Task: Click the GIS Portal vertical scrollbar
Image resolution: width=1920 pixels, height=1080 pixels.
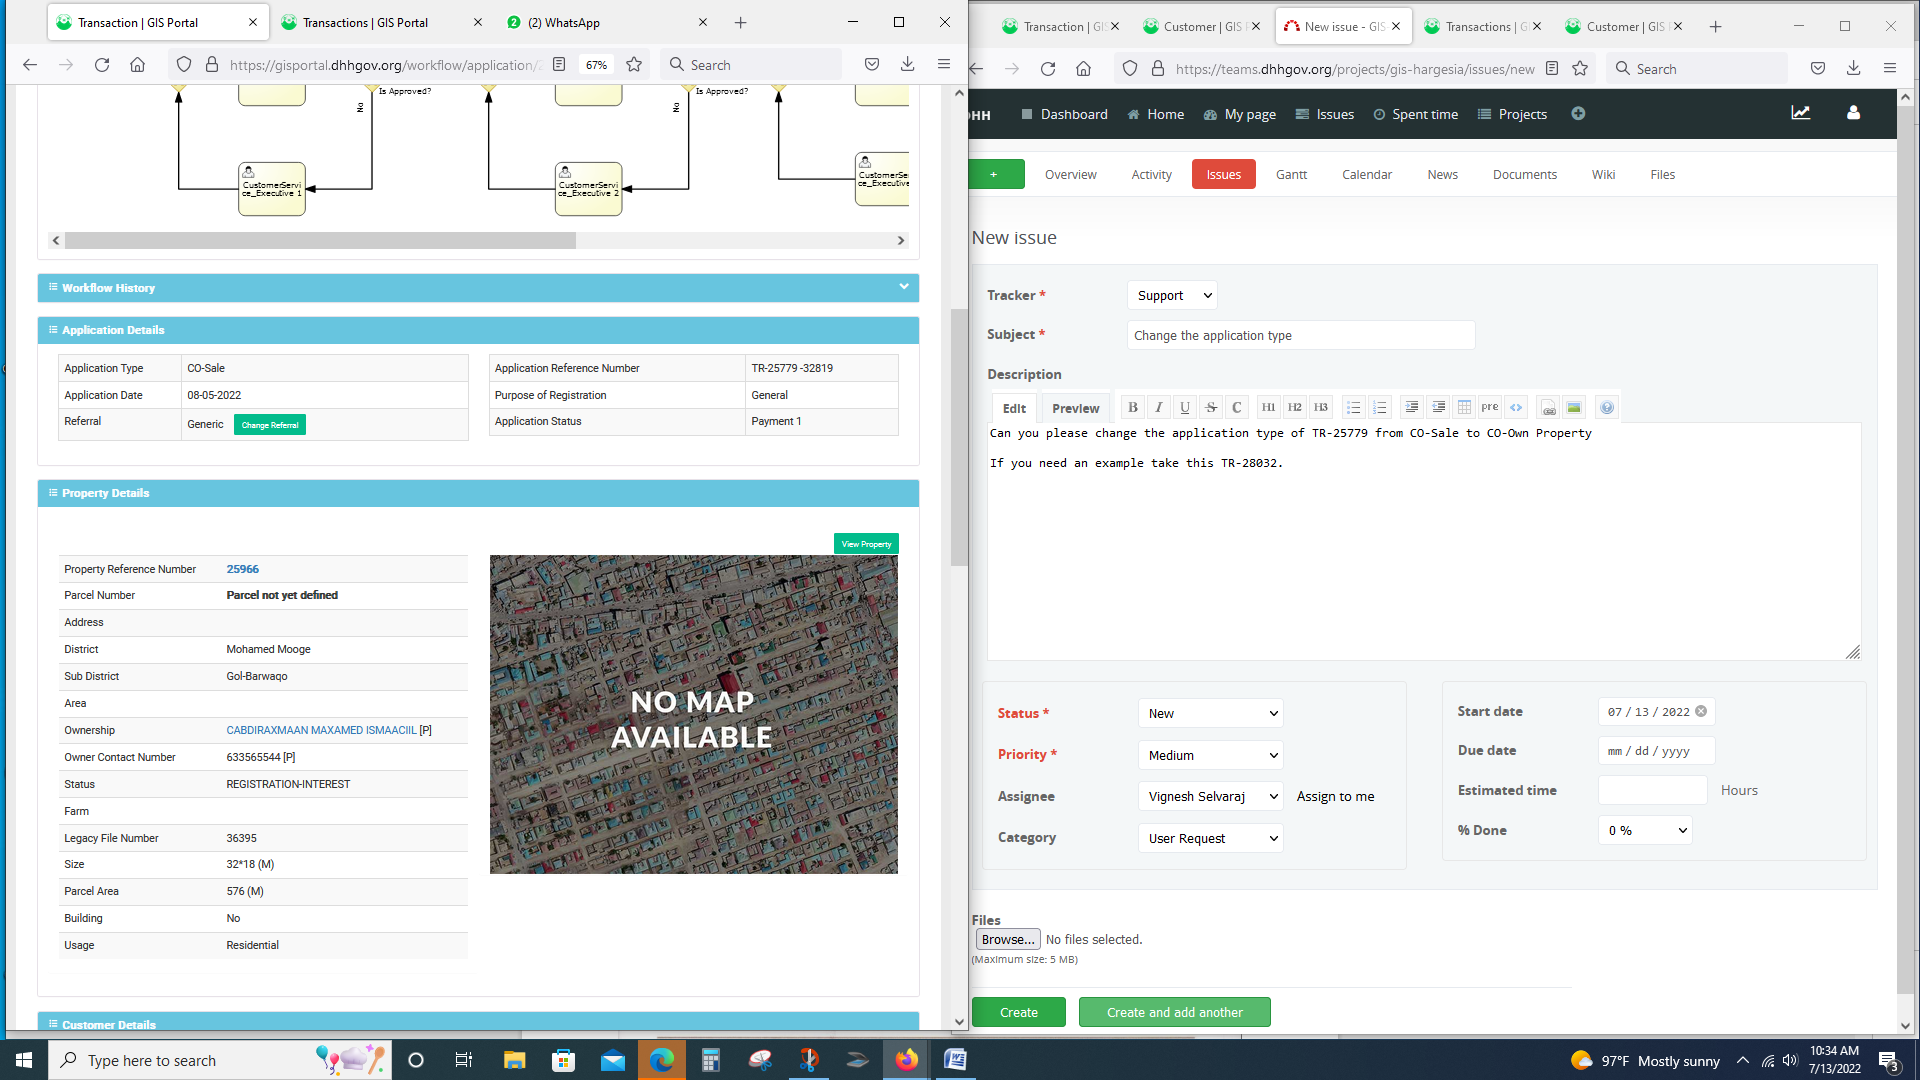Action: [959, 437]
